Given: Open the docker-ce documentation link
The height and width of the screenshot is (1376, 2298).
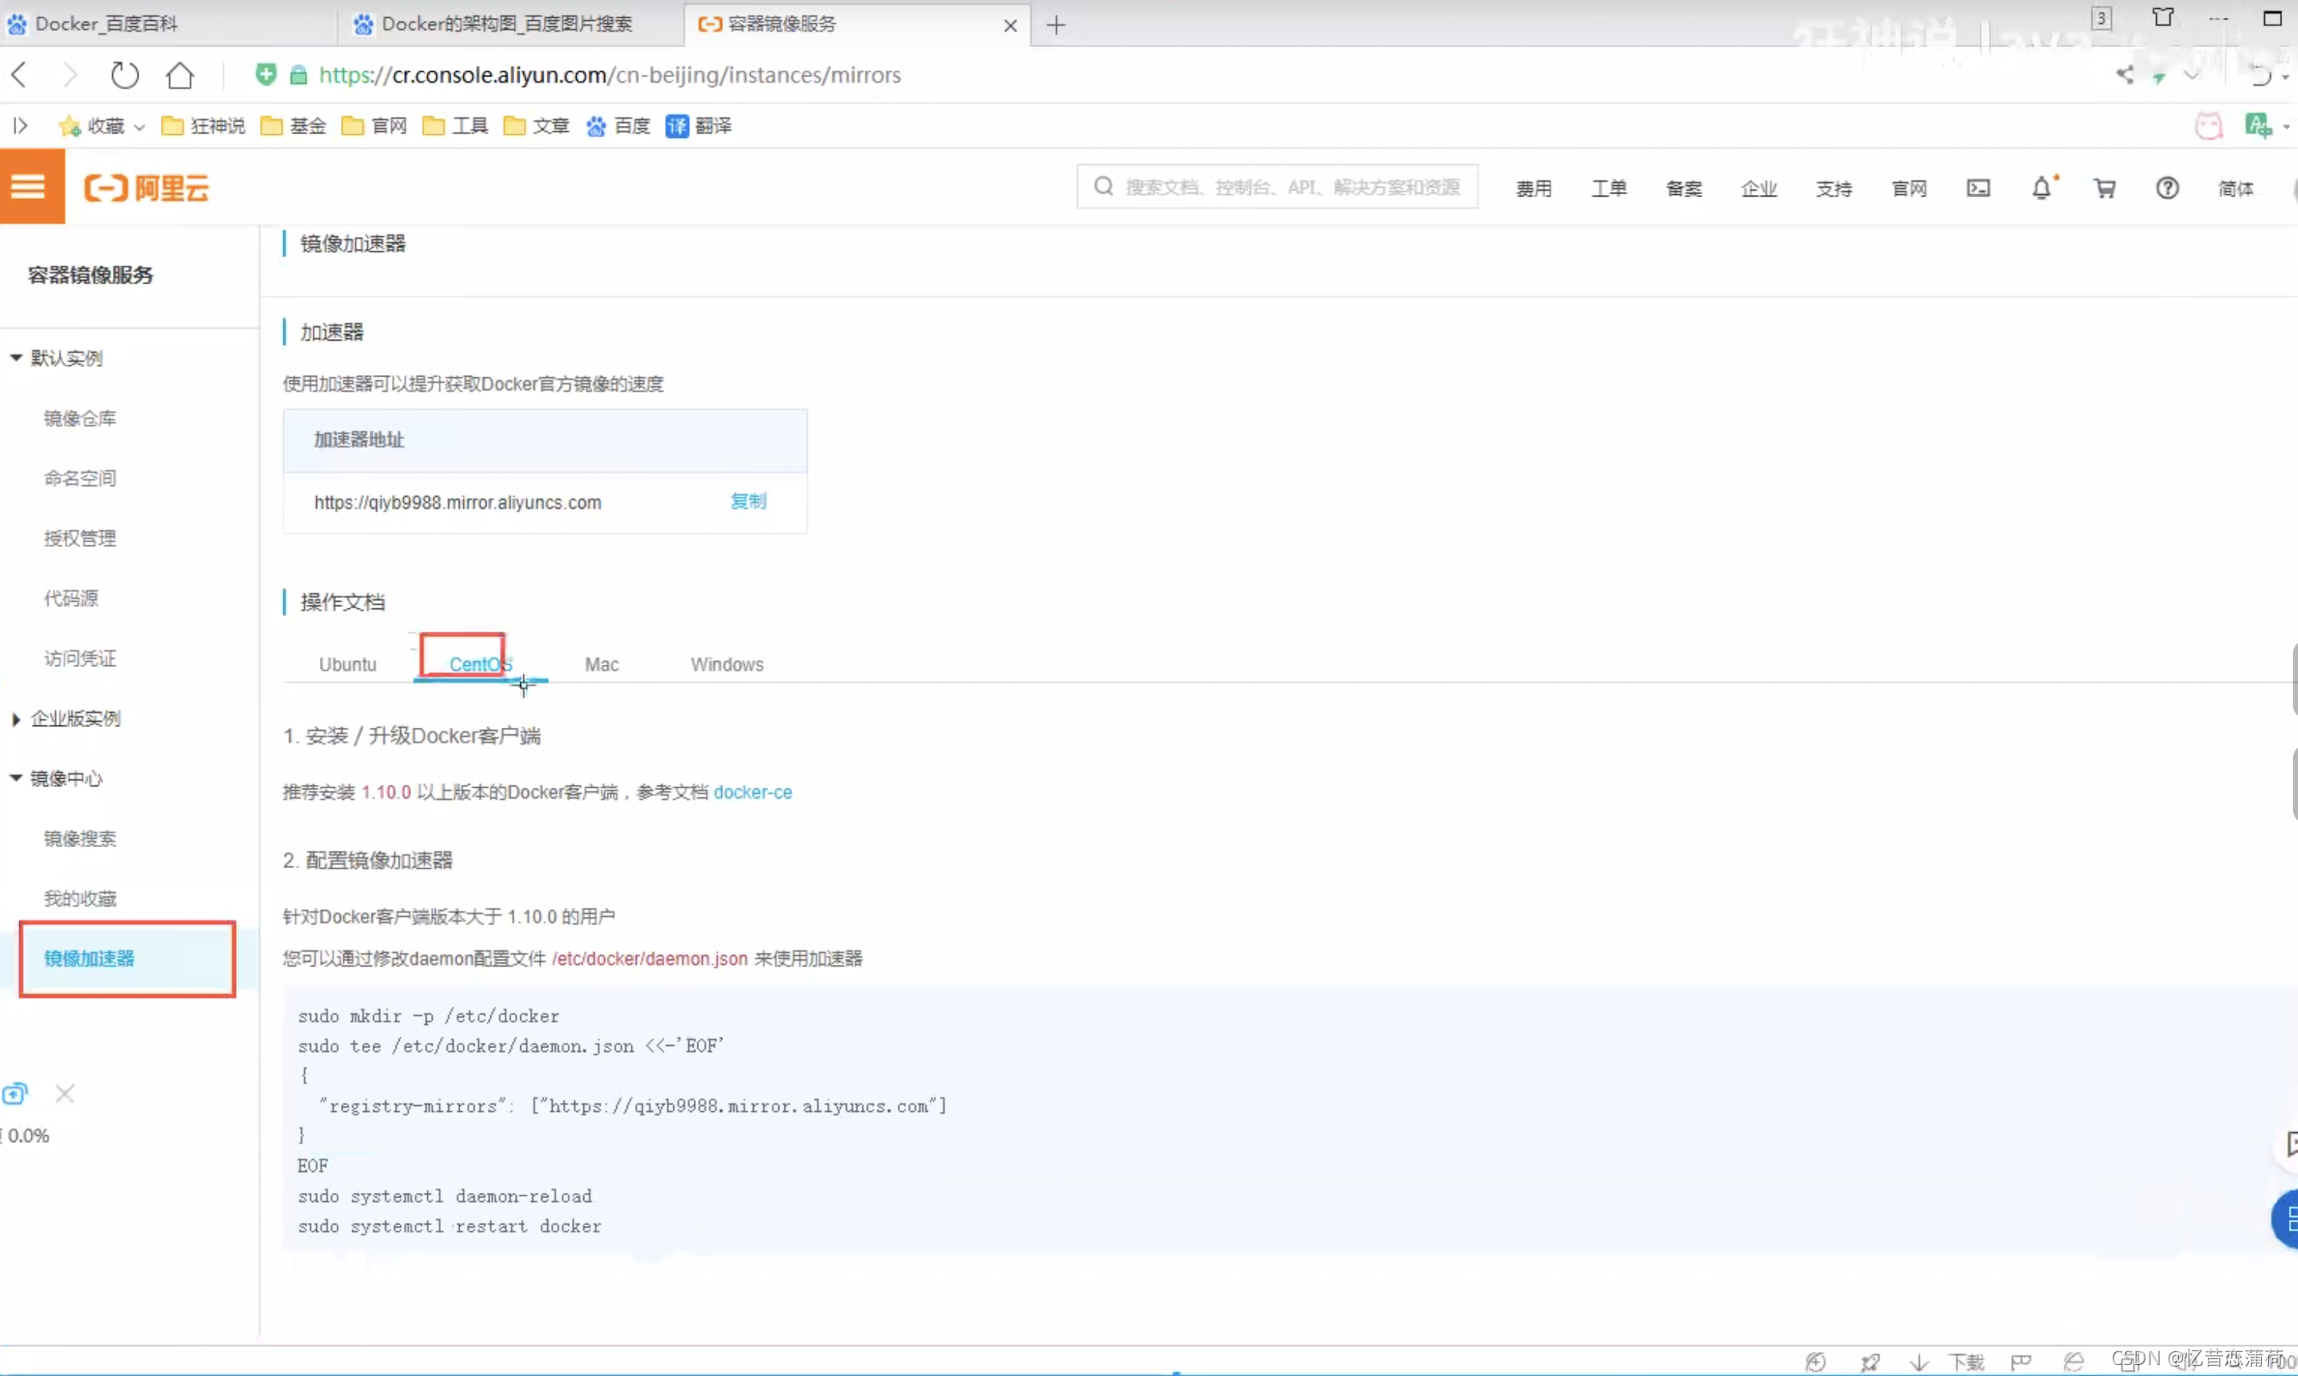Looking at the screenshot, I should [752, 792].
